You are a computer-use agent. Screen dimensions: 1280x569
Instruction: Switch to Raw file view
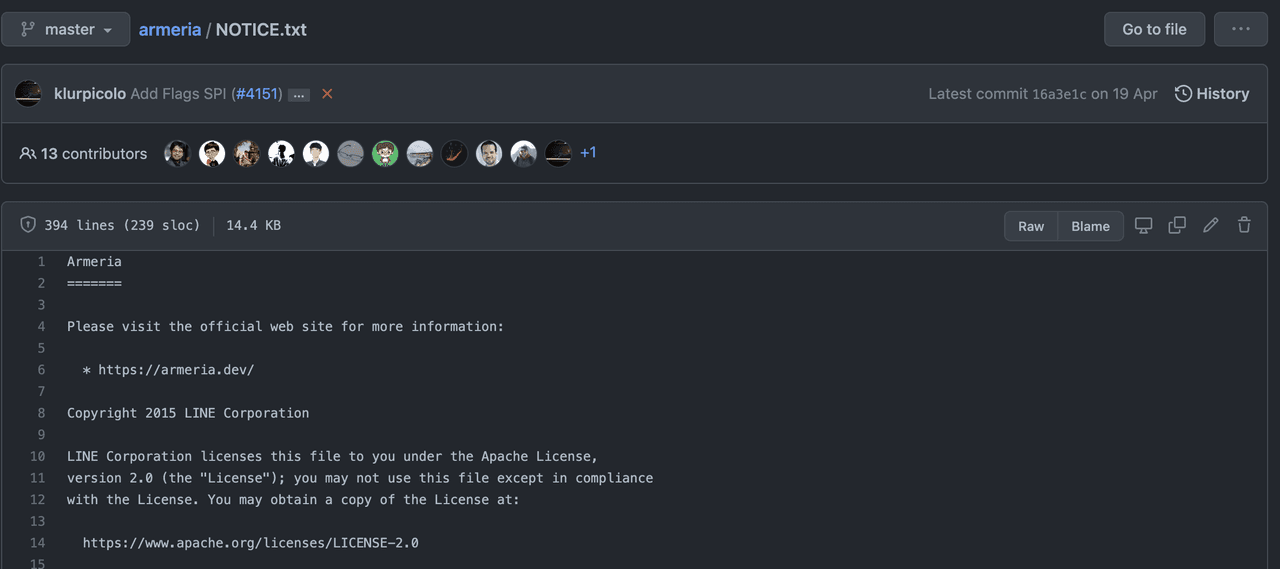click(x=1031, y=226)
